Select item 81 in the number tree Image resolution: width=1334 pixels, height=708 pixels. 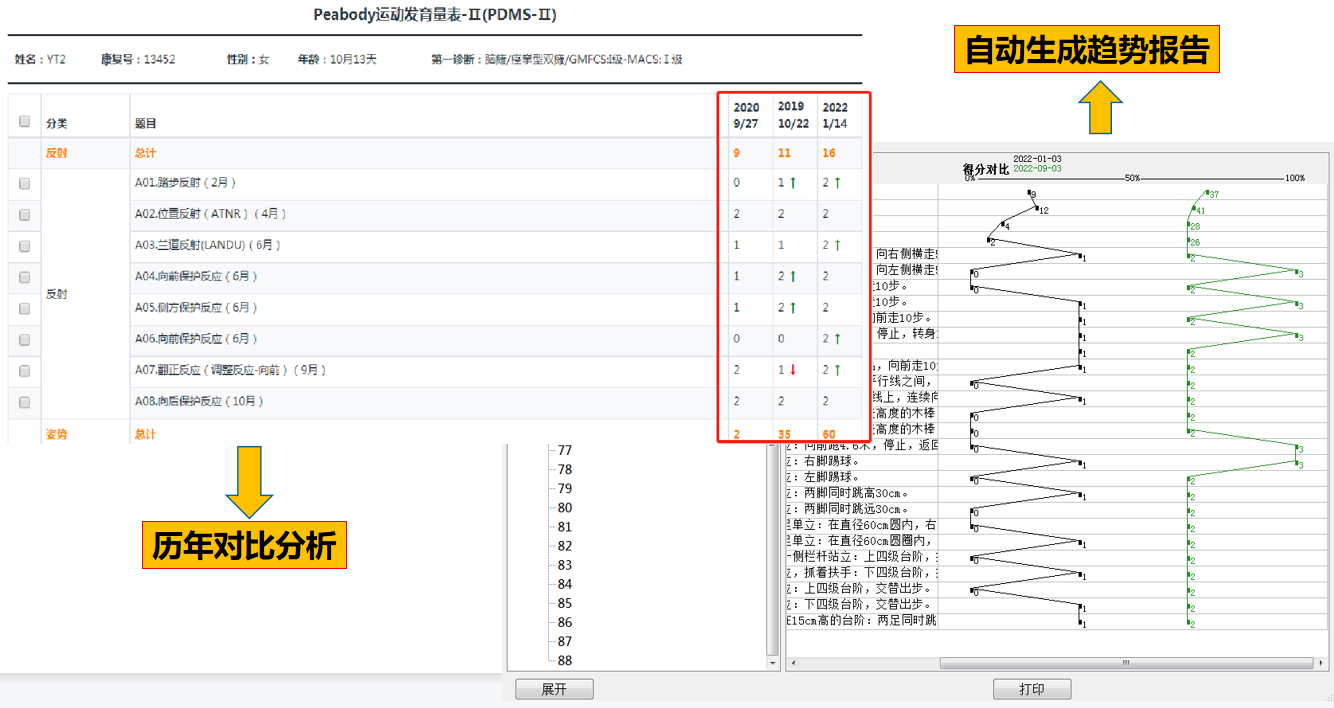tap(565, 527)
